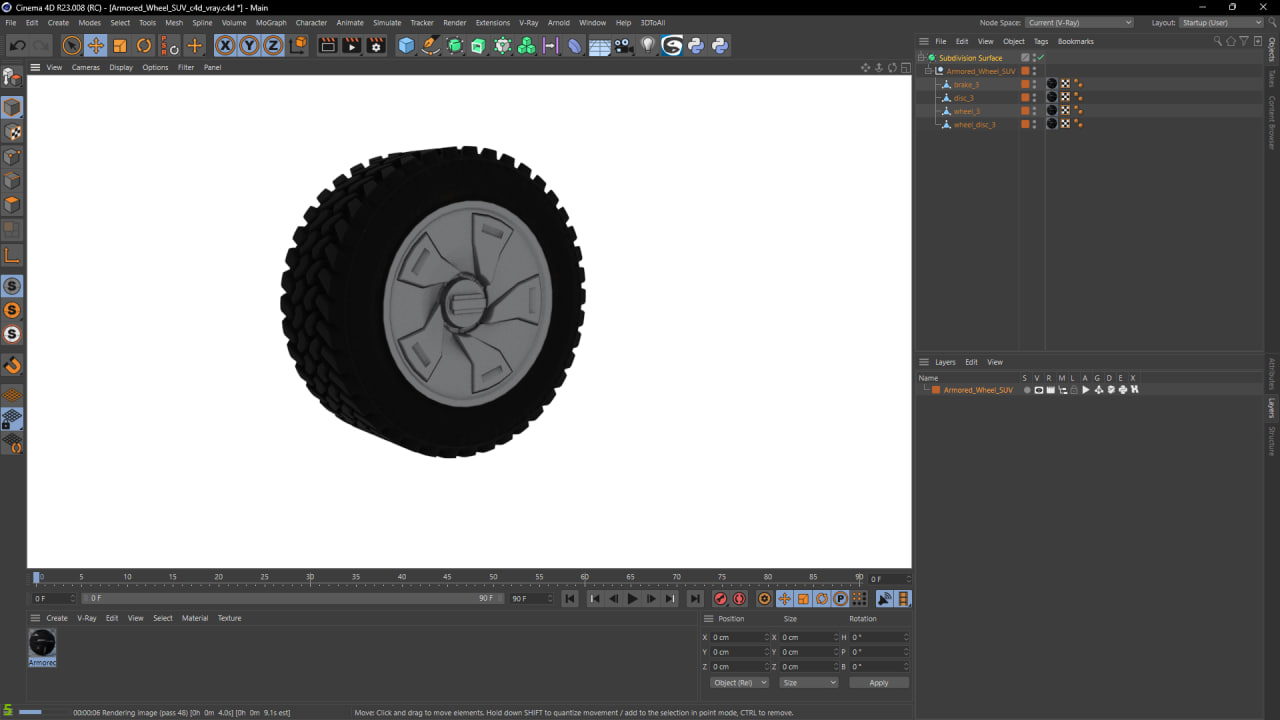Play animation forward
Viewport: 1280px width, 720px height.
click(x=632, y=599)
